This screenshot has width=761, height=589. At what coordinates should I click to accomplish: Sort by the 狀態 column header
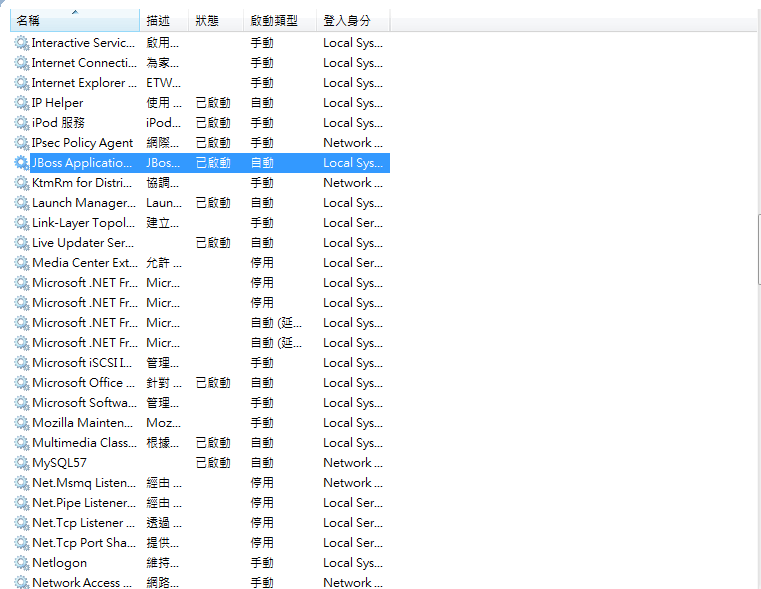pos(216,20)
